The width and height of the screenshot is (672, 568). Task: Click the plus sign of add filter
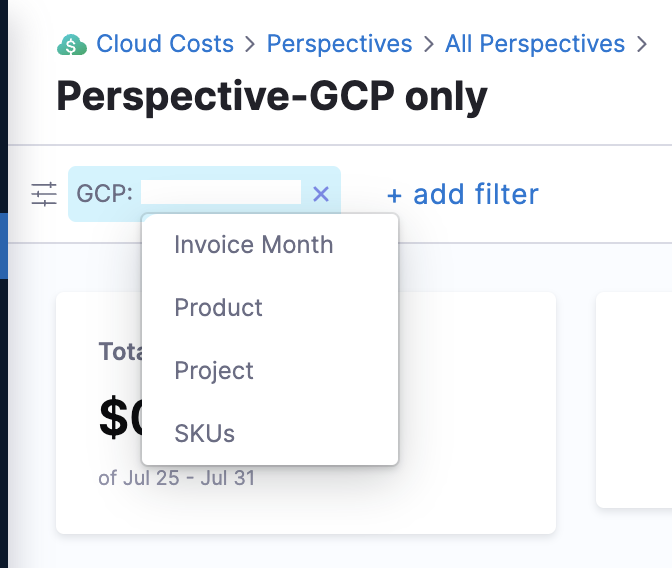click(x=394, y=196)
